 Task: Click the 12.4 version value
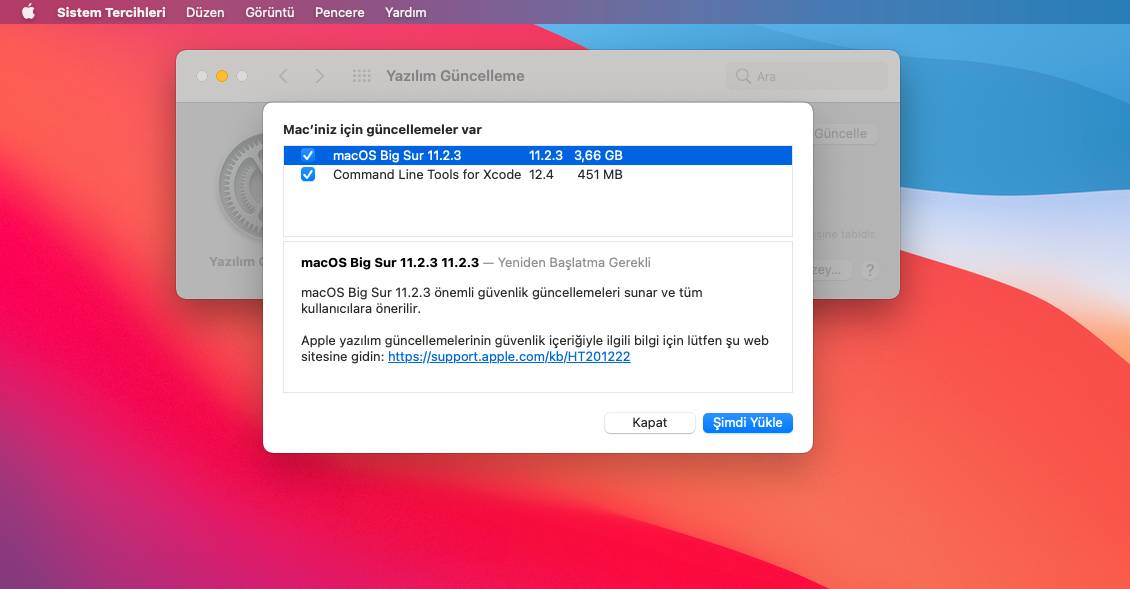(541, 174)
